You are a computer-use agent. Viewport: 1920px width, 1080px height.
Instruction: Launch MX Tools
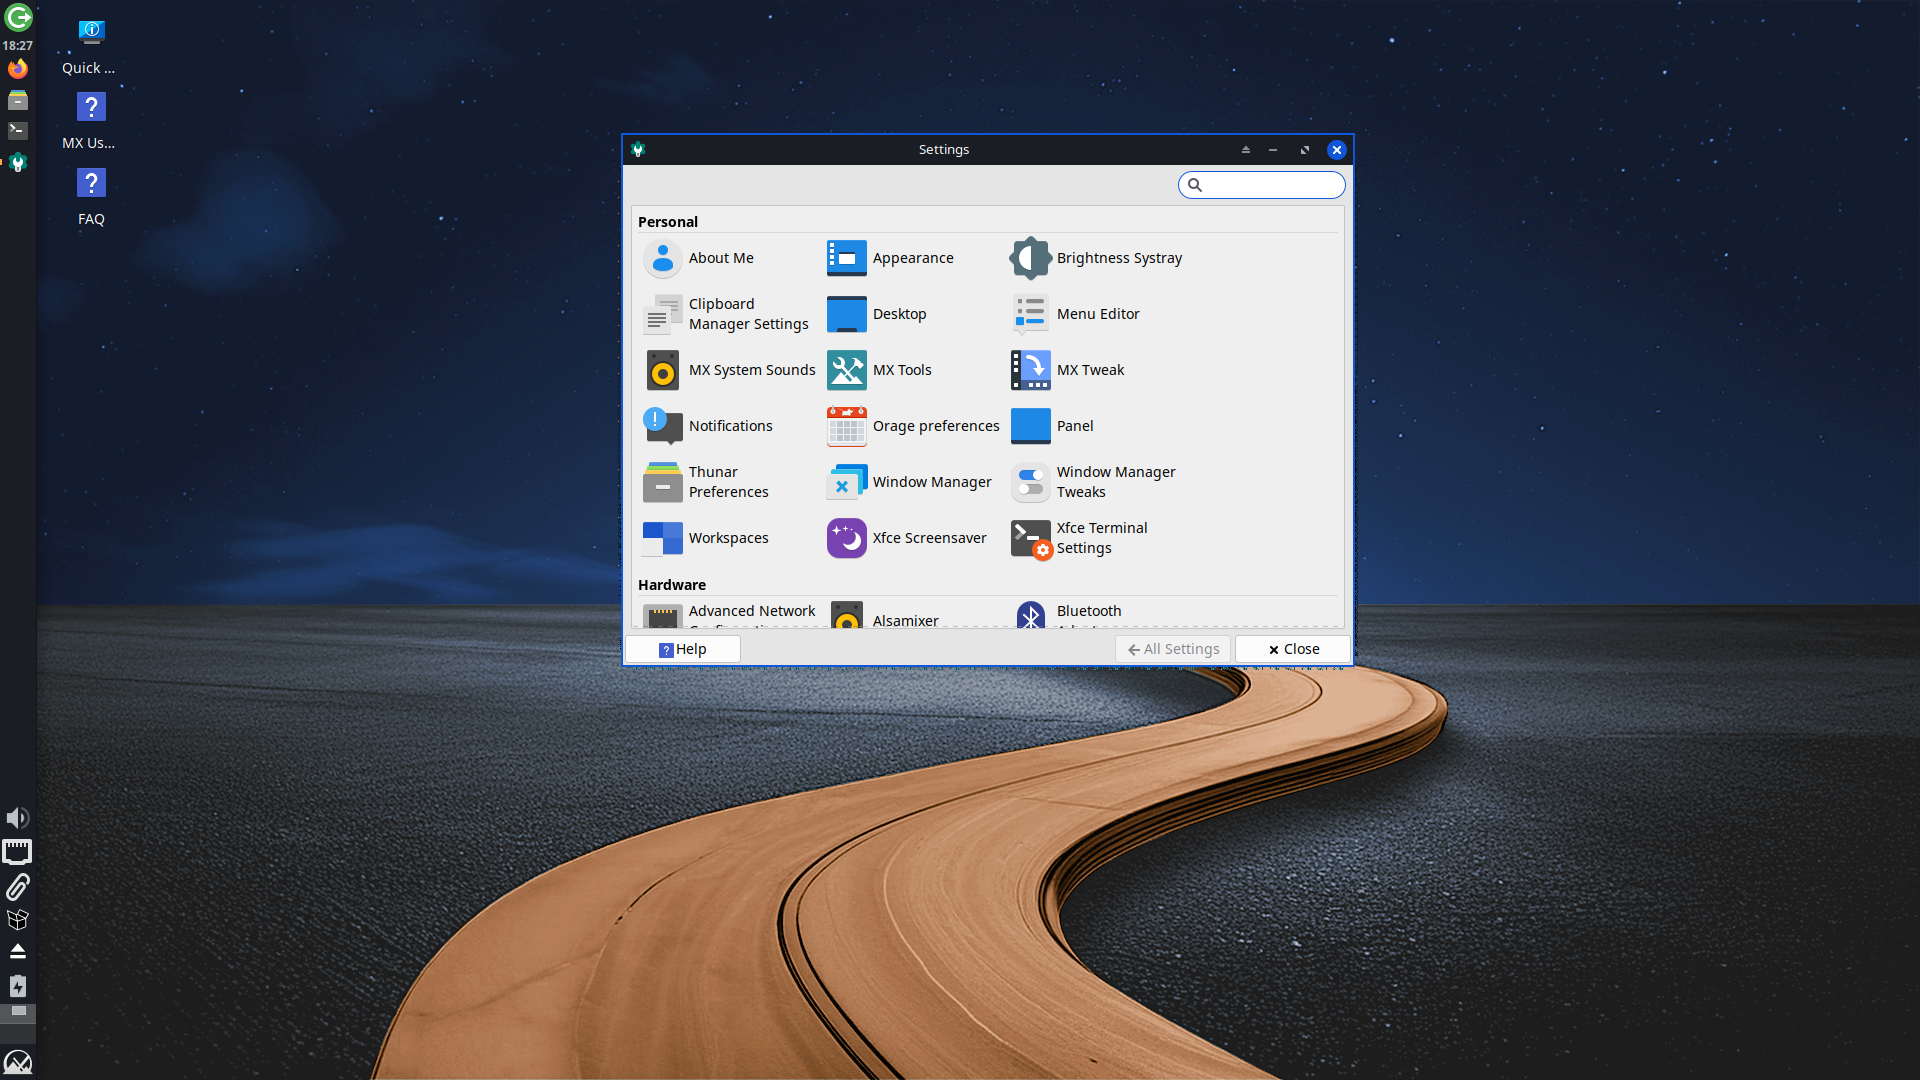tap(879, 370)
